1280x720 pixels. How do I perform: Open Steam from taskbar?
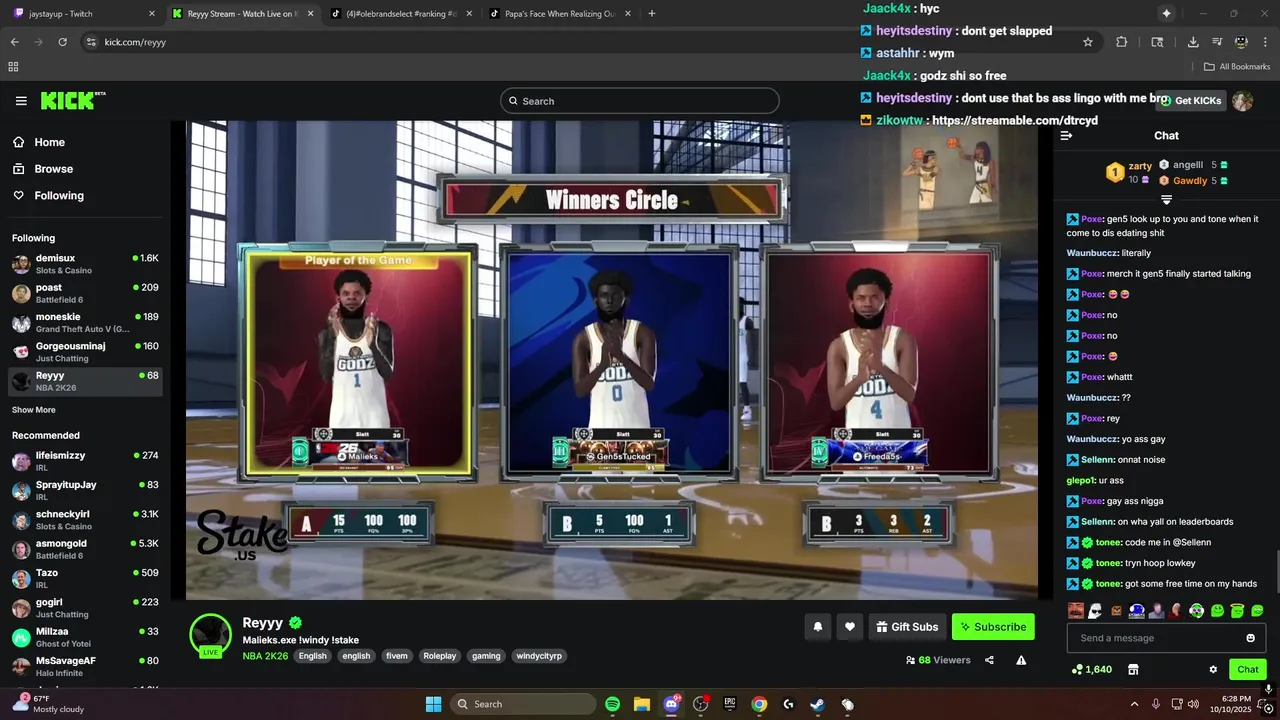(x=817, y=704)
